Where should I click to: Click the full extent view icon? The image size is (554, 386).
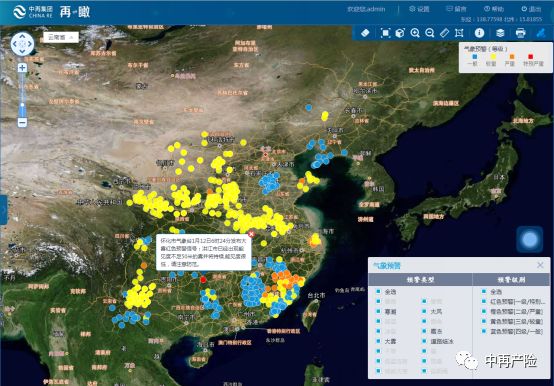pos(385,33)
